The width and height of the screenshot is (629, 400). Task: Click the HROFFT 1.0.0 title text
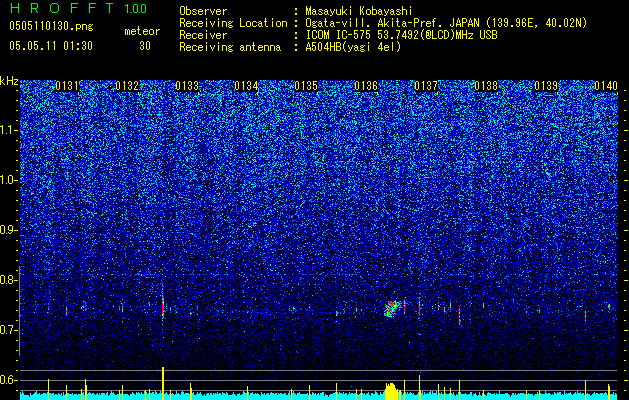(78, 8)
